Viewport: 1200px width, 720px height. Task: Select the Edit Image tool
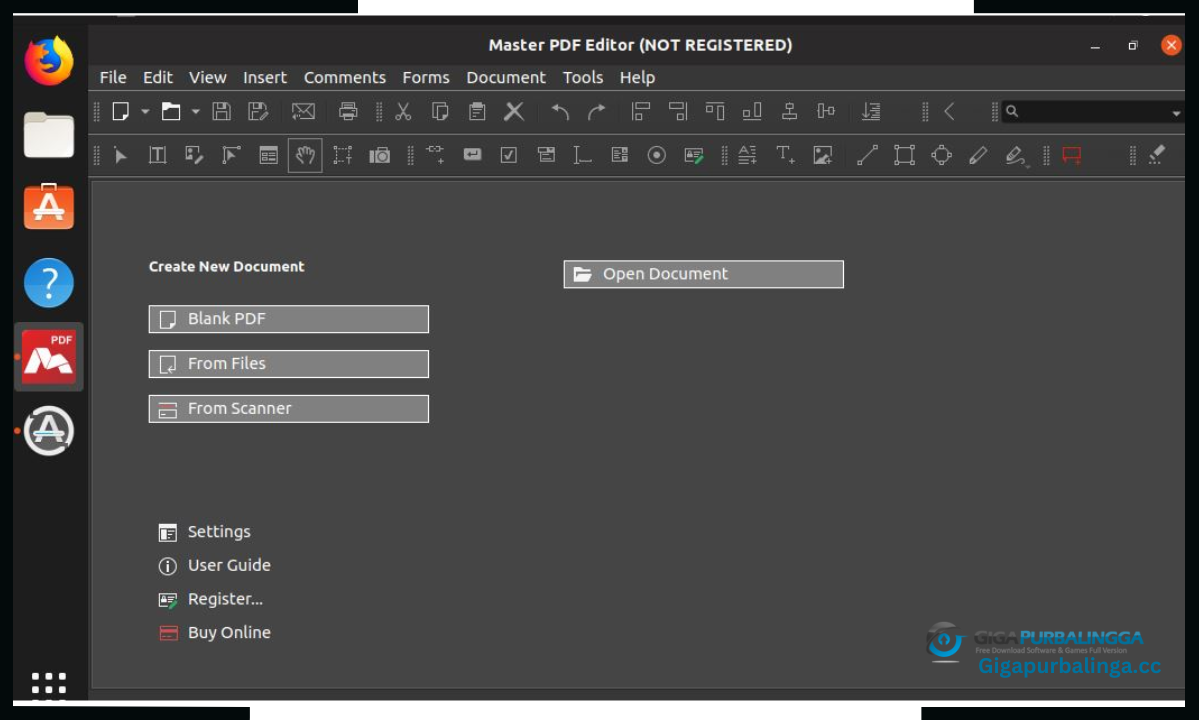point(195,155)
